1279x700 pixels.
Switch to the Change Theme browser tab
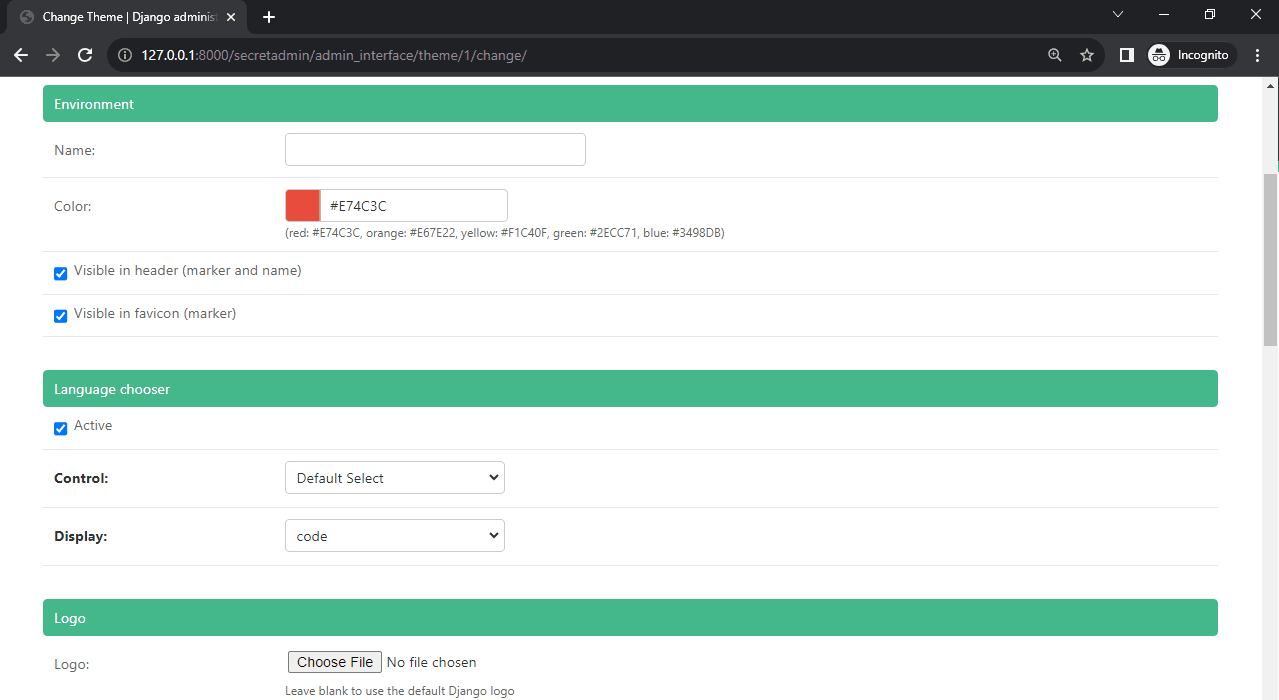127,17
